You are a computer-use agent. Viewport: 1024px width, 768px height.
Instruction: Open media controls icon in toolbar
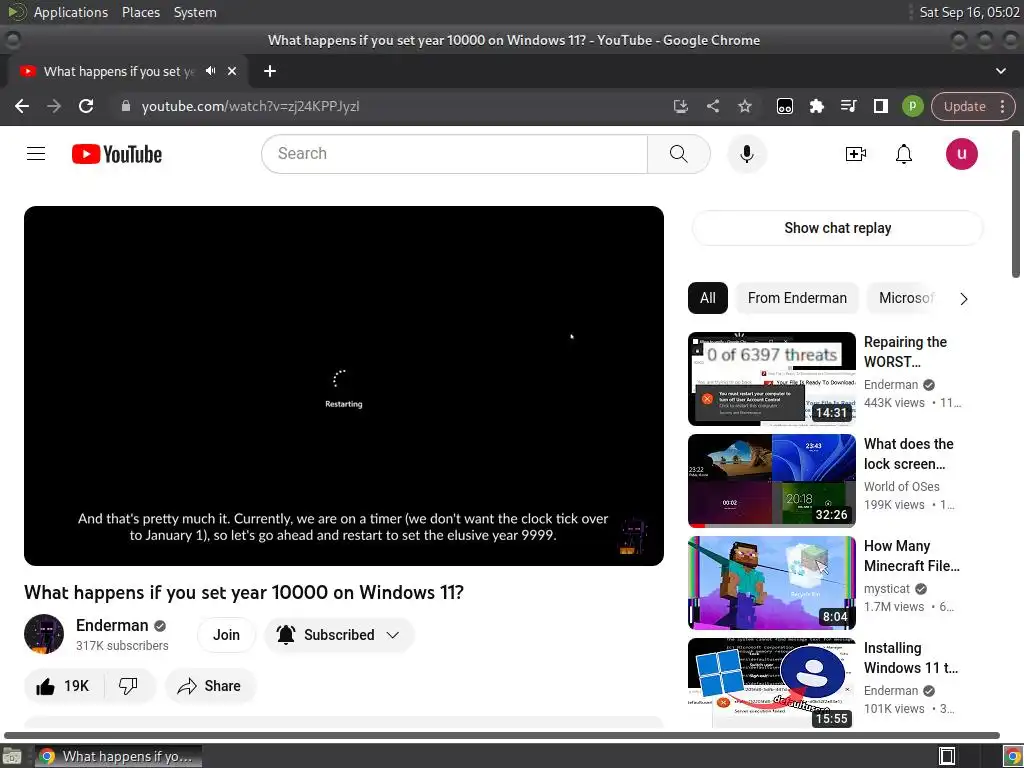coord(848,106)
